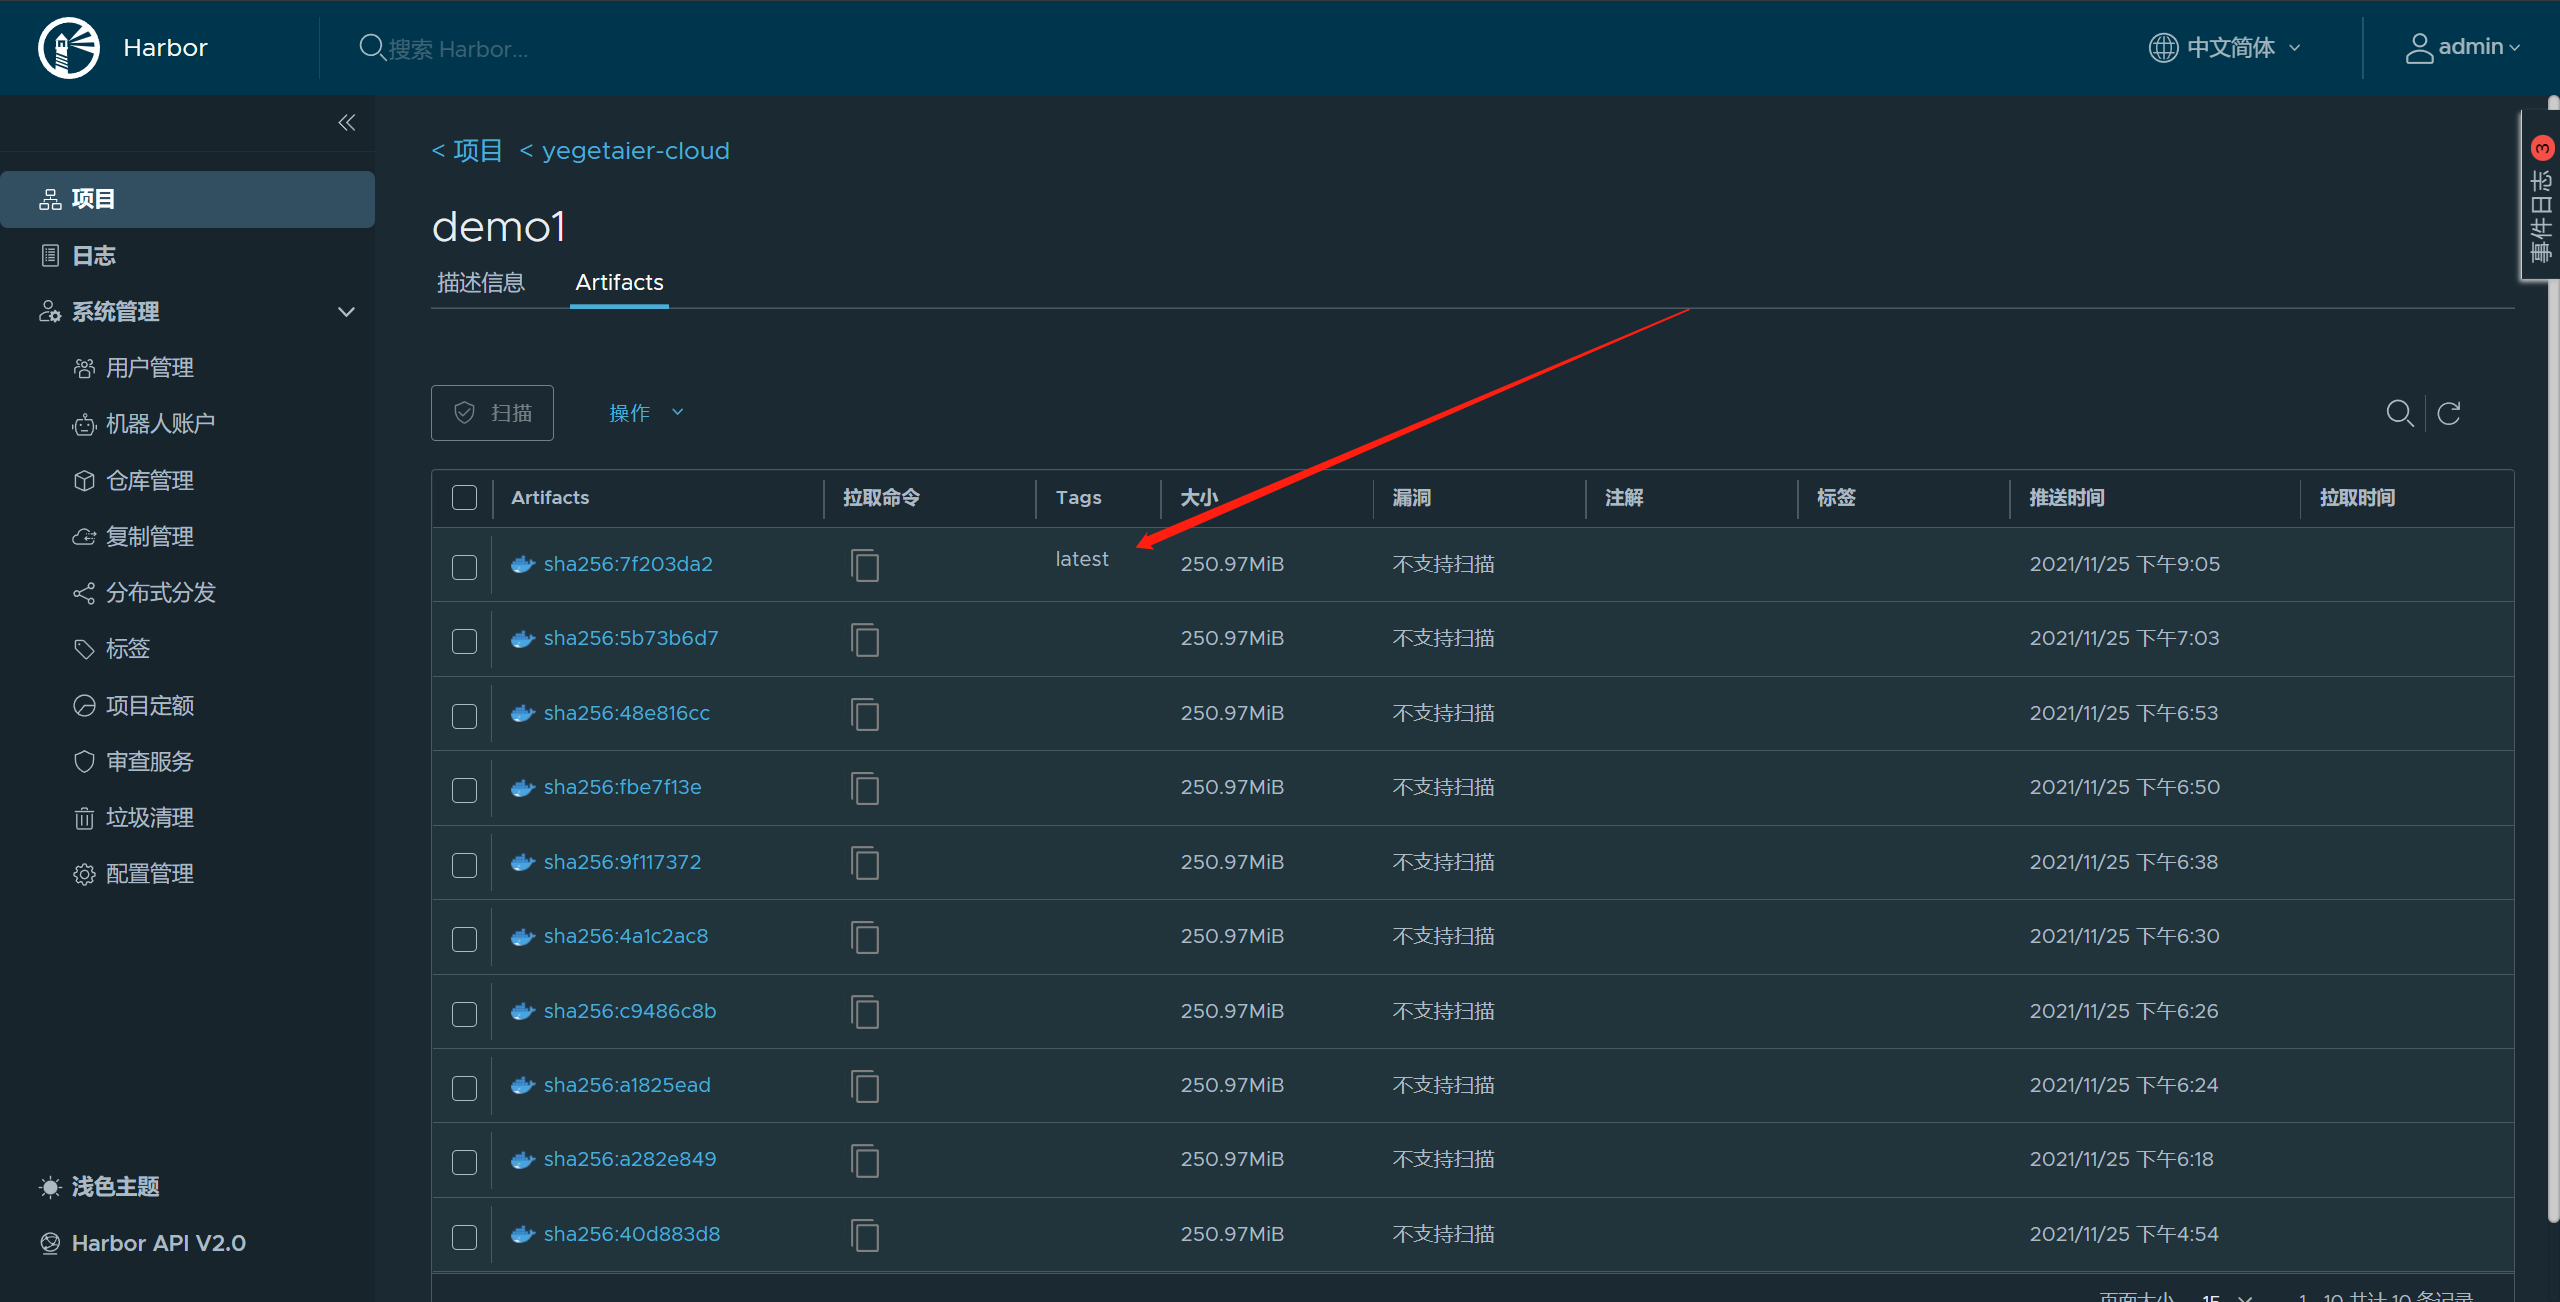Viewport: 2560px width, 1302px height.
Task: Open the 操作 actions dropdown
Action: 646,413
